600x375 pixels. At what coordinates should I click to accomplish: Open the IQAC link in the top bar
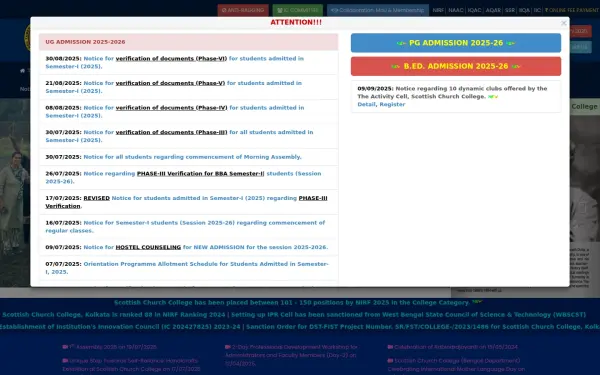coord(474,10)
